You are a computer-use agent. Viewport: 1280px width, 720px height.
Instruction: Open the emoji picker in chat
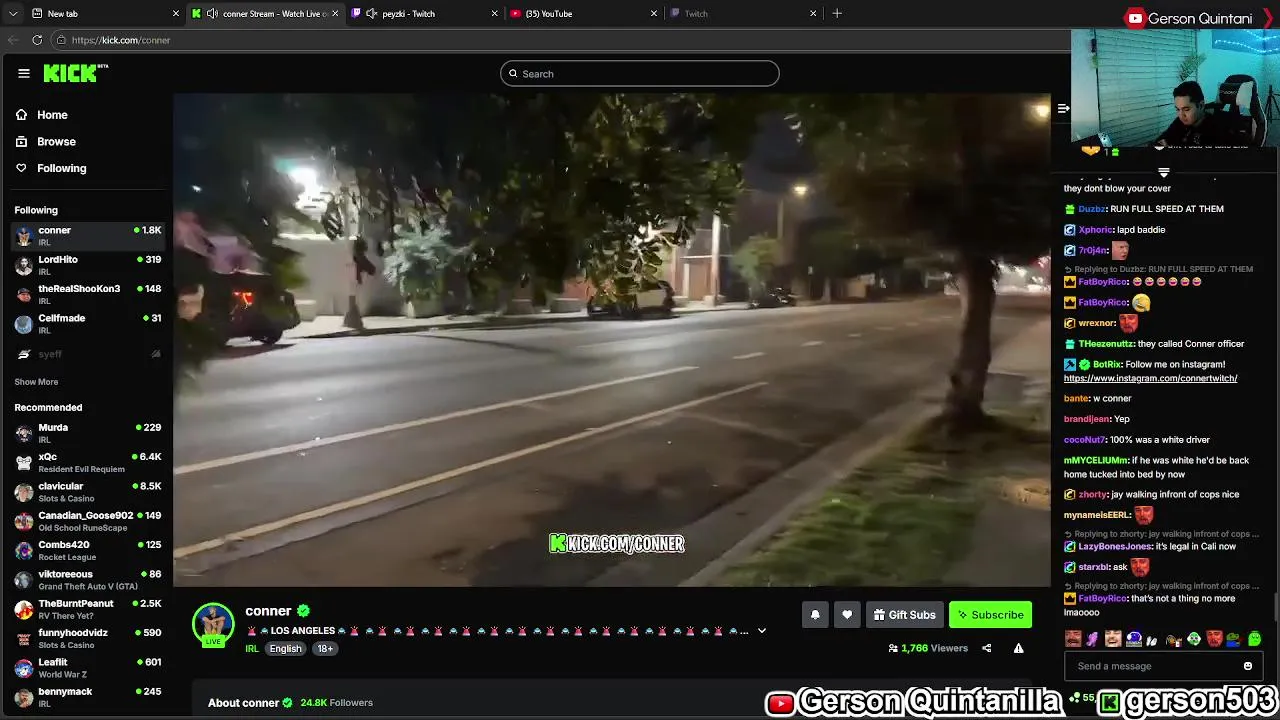point(1247,666)
